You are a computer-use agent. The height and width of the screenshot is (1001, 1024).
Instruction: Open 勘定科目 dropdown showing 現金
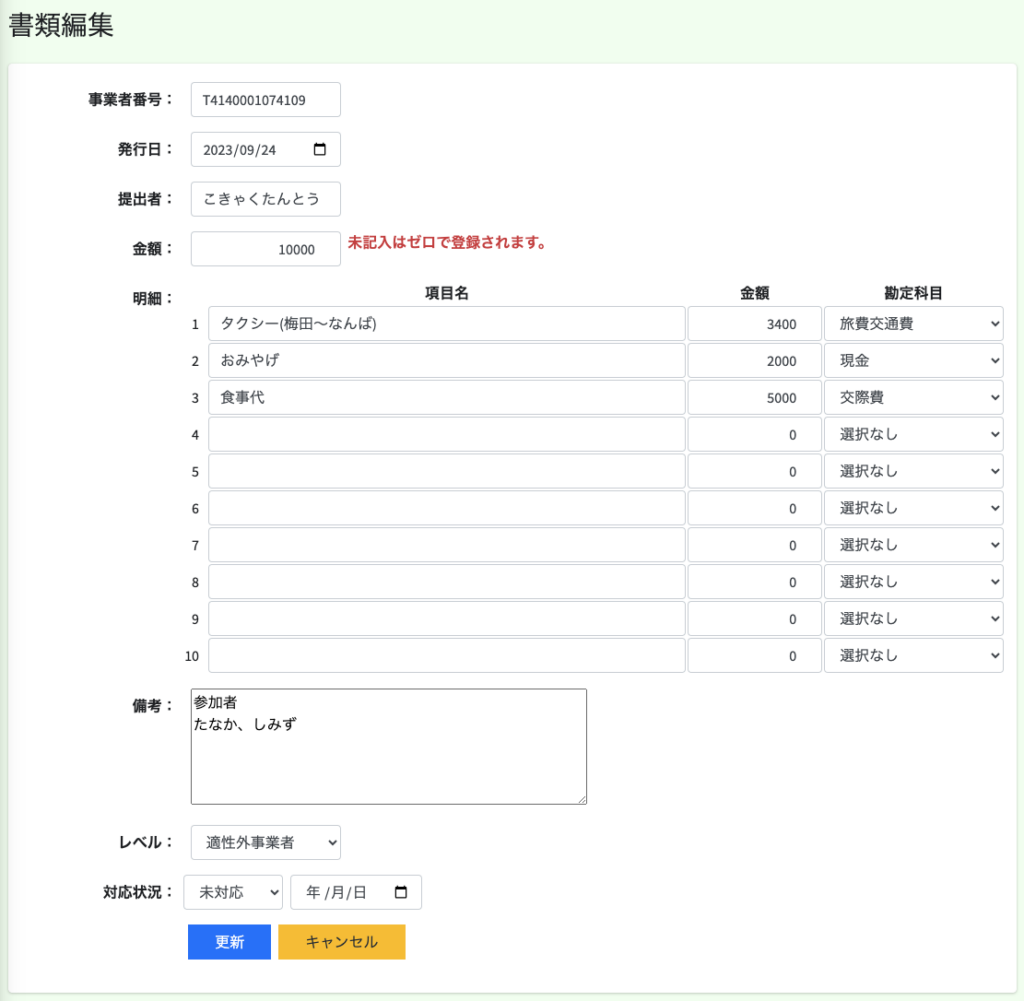point(913,361)
